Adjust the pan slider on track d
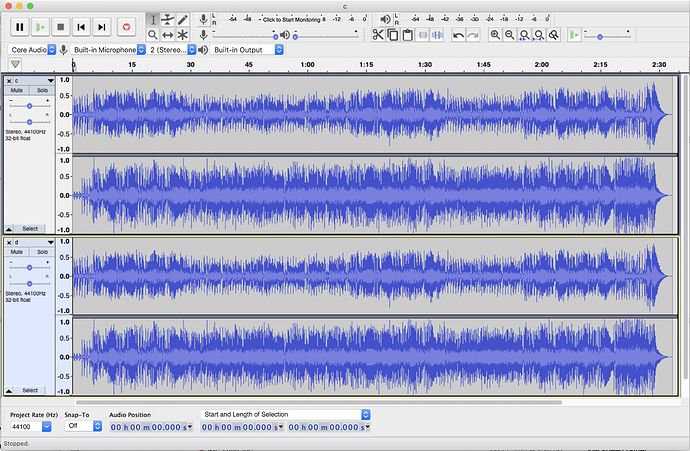This screenshot has height=451, width=690. coord(29,283)
